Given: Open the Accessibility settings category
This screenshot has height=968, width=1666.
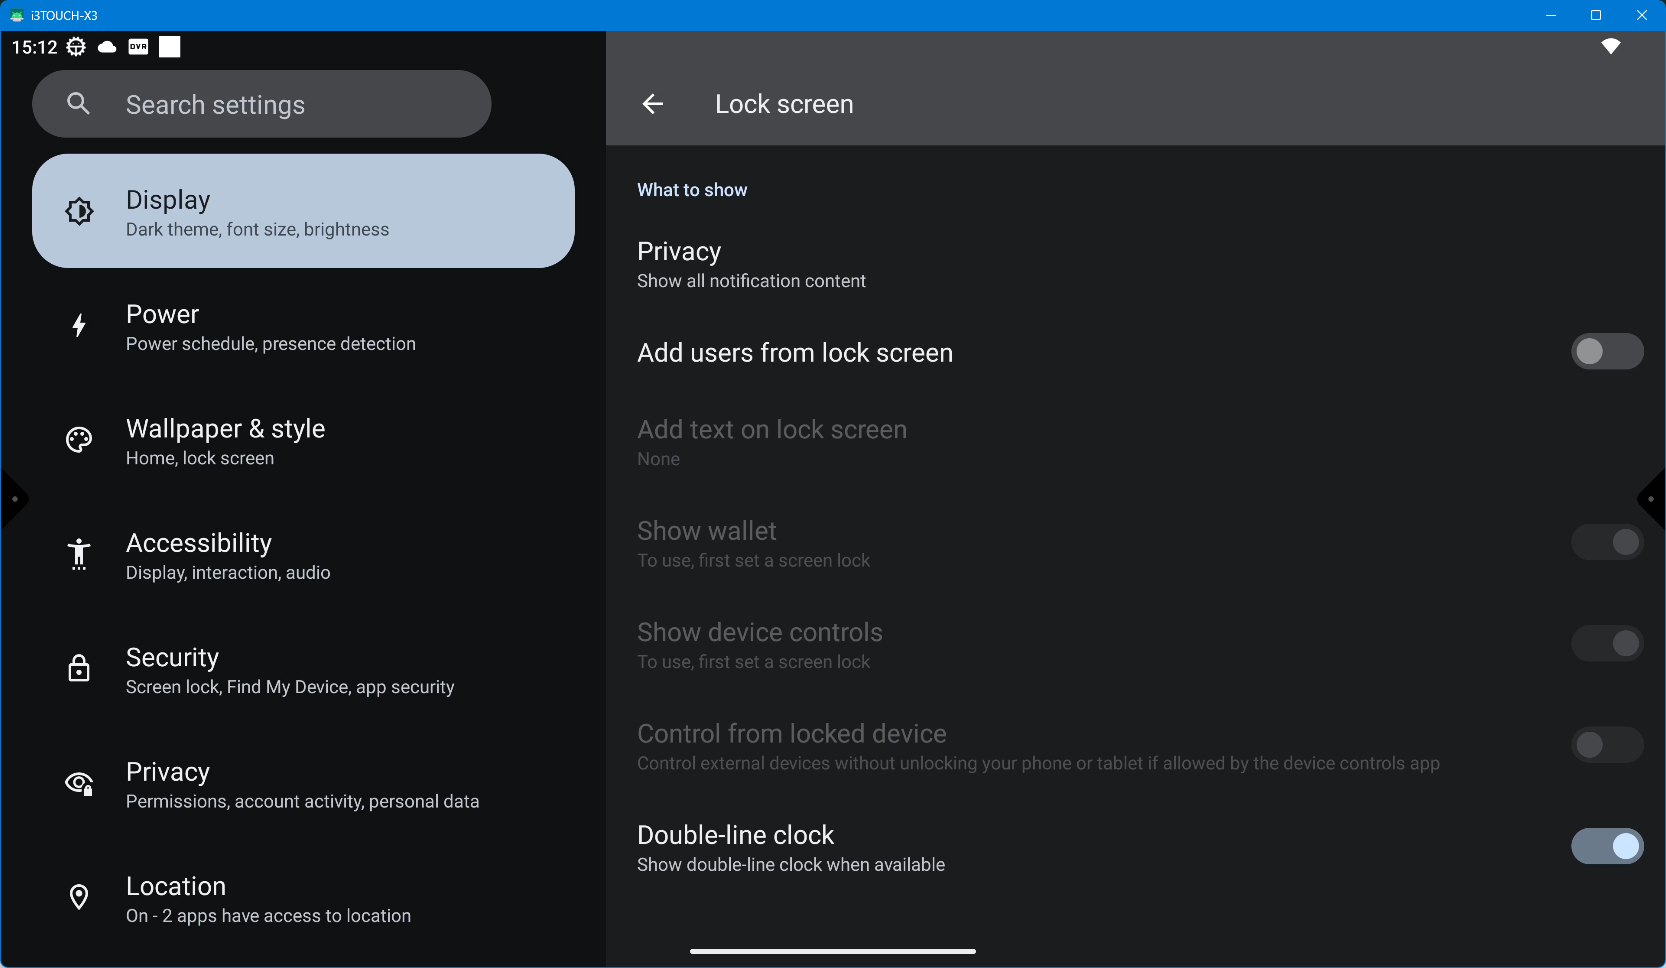Looking at the screenshot, I should (228, 556).
